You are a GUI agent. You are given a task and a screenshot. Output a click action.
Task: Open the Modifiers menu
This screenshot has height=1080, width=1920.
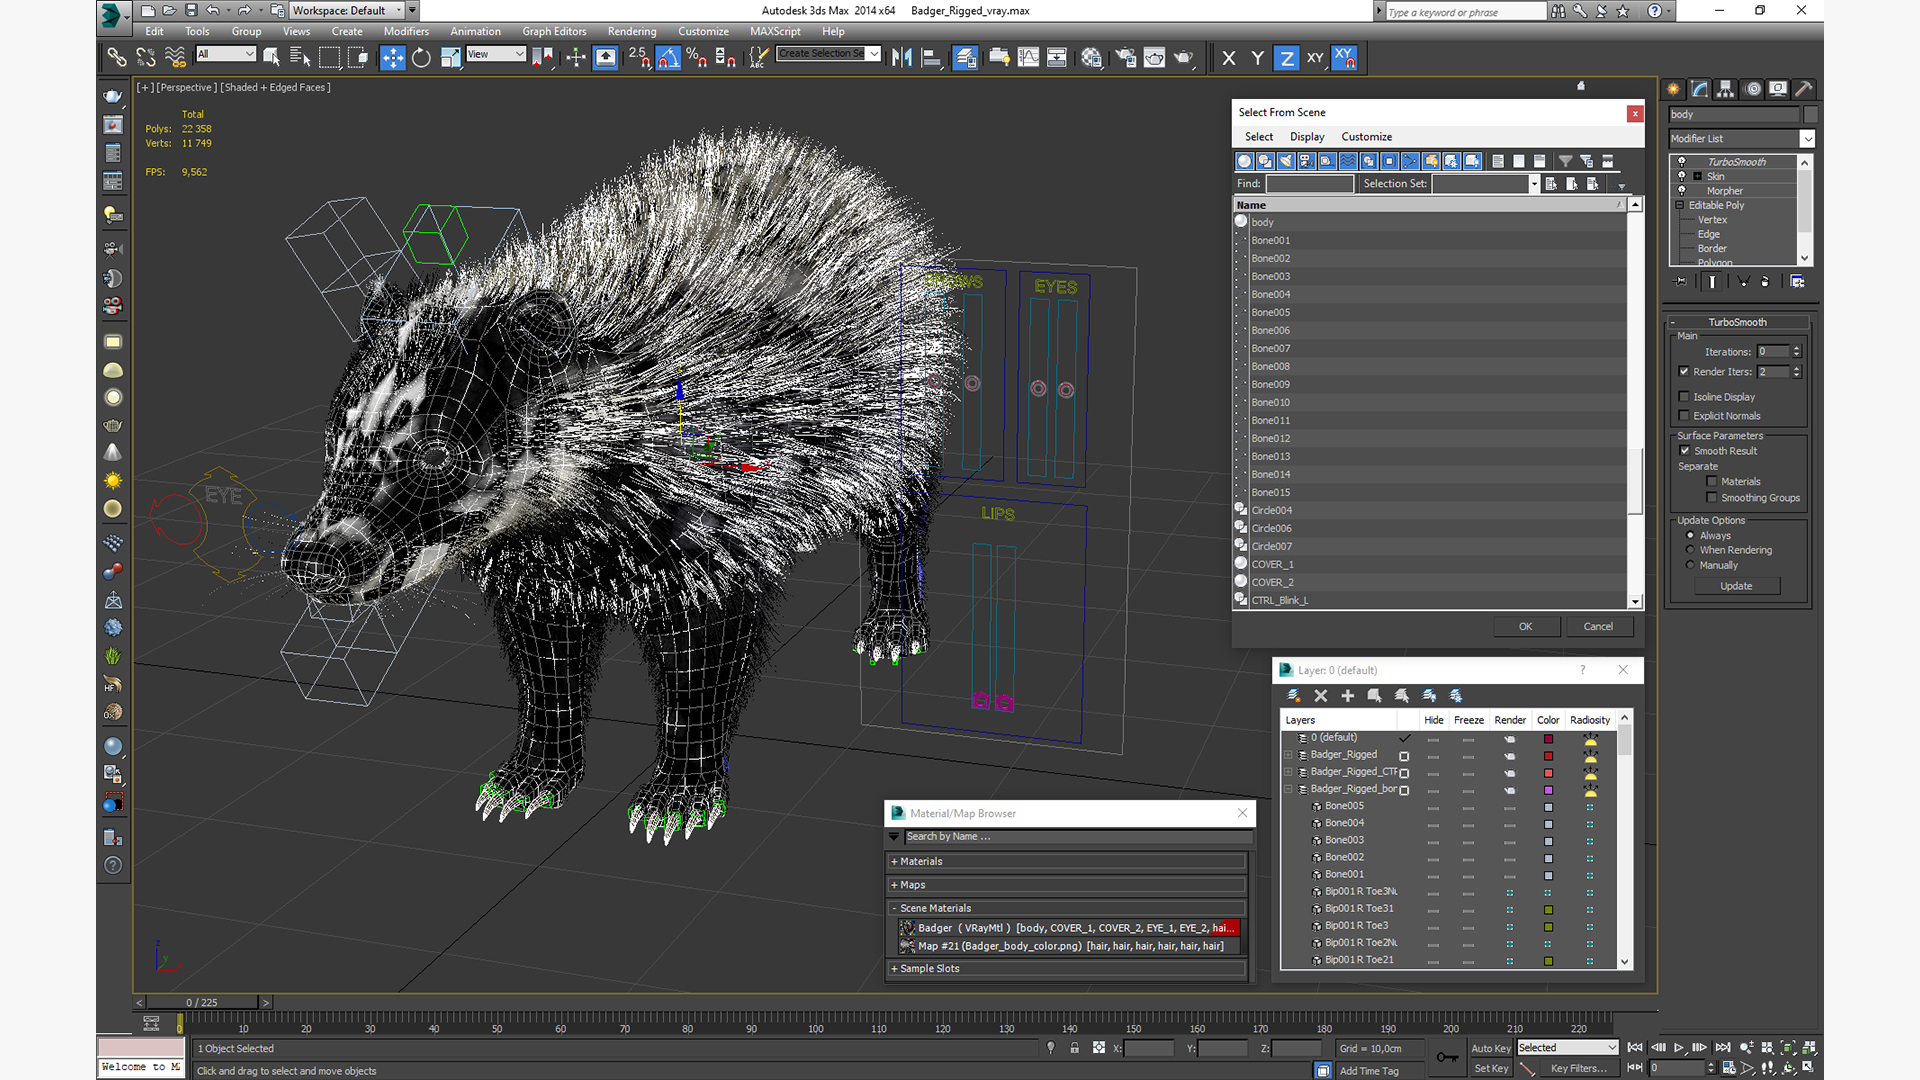[406, 31]
